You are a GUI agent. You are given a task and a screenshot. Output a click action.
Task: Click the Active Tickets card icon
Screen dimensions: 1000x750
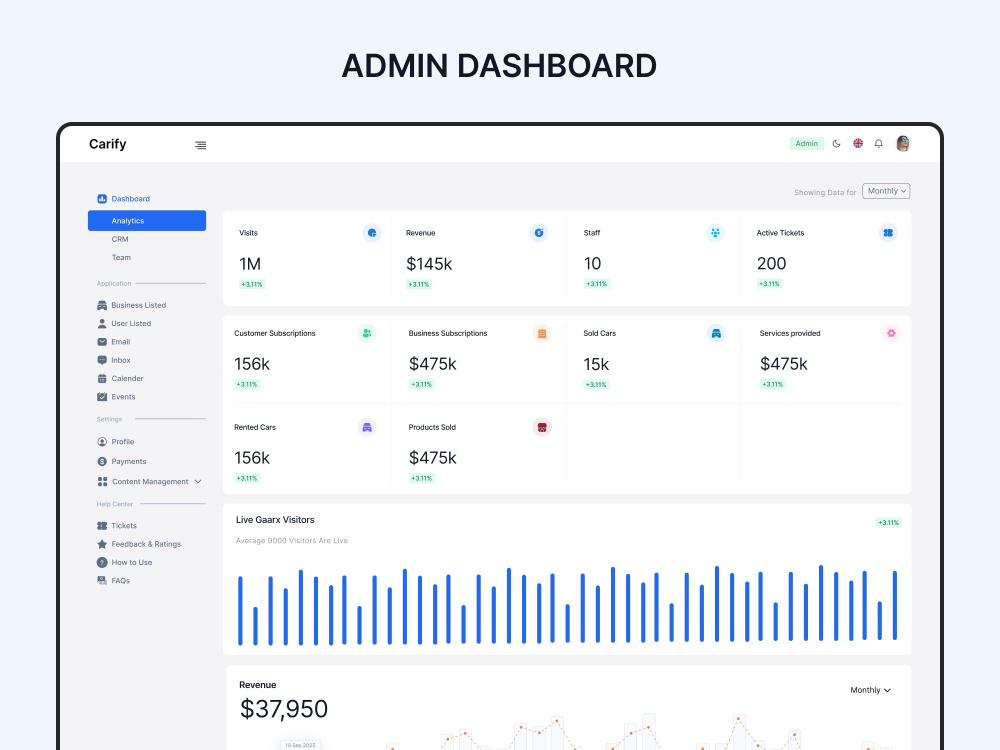(888, 233)
